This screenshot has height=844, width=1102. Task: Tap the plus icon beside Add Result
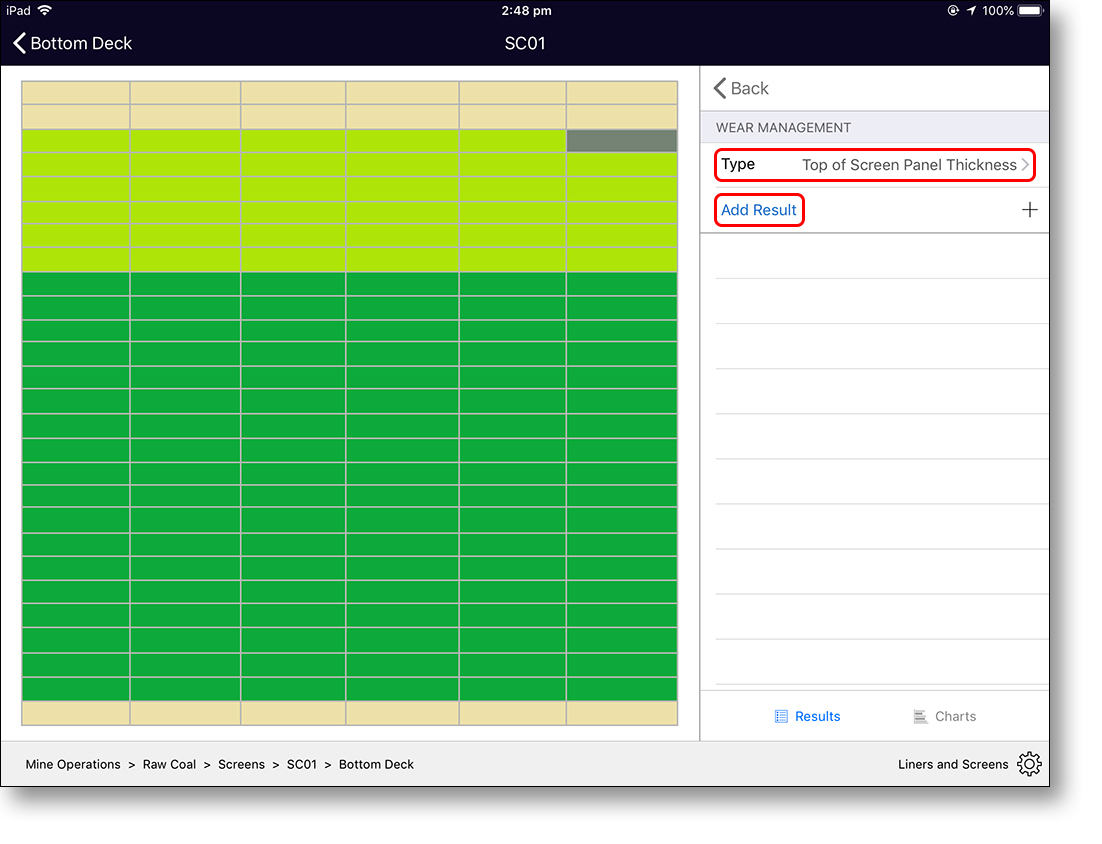click(x=1030, y=210)
